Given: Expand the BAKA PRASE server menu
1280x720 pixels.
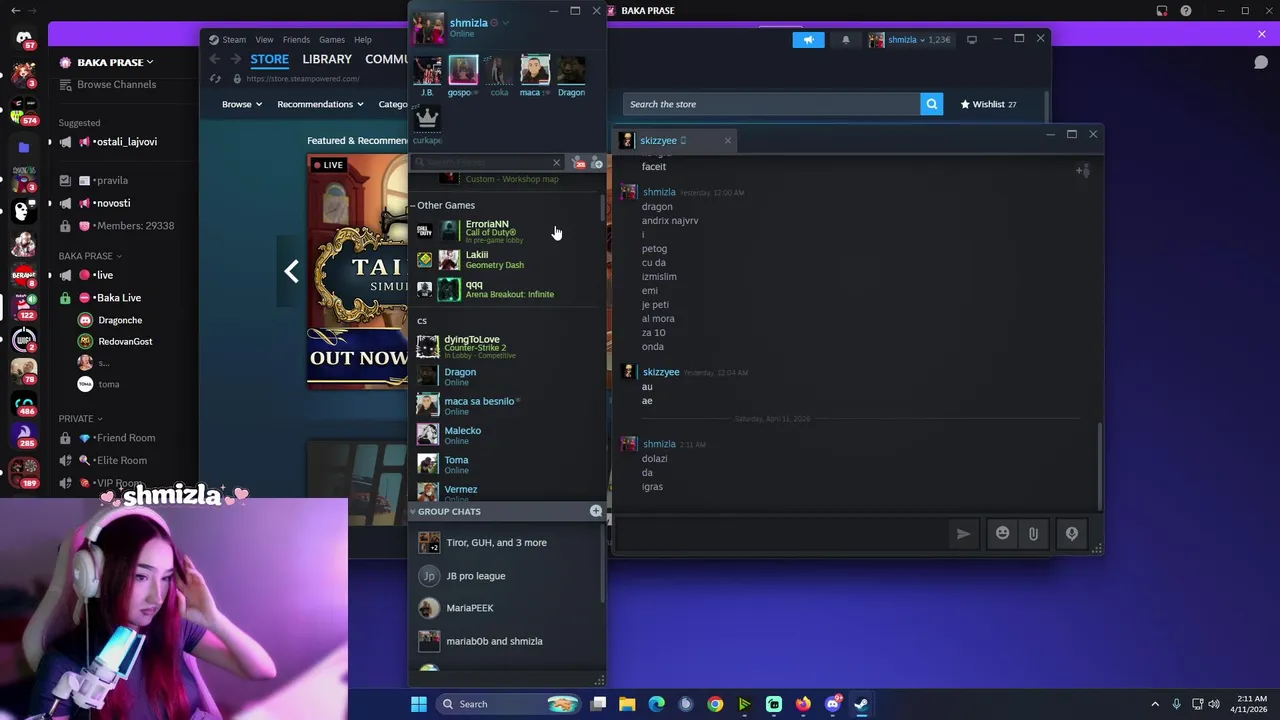Looking at the screenshot, I should click(115, 62).
